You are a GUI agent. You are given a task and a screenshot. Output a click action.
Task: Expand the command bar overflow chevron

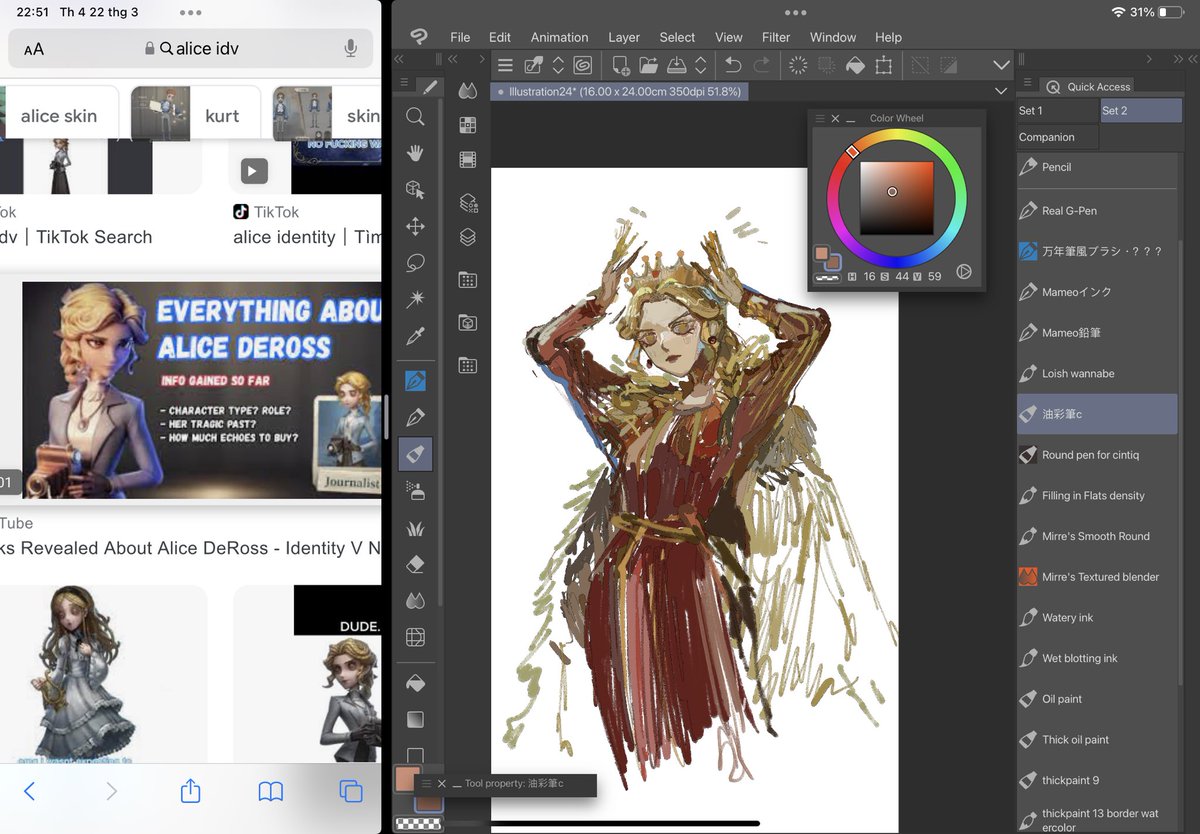pyautogui.click(x=1001, y=65)
